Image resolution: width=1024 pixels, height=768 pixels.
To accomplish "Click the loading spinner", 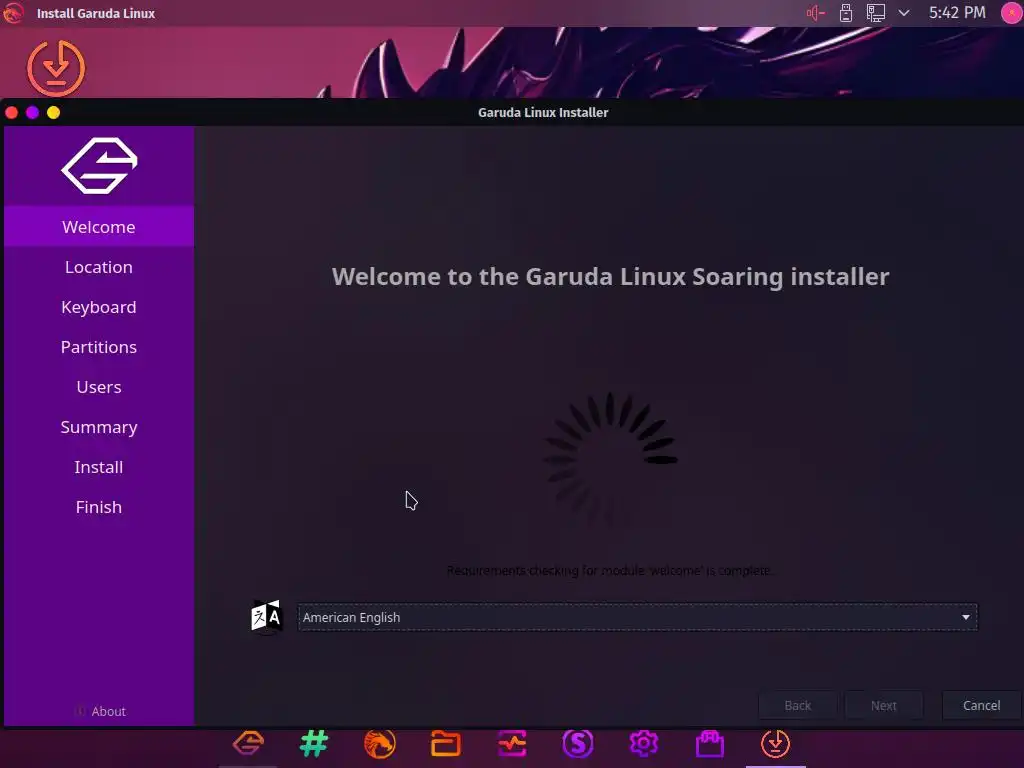I will click(610, 458).
